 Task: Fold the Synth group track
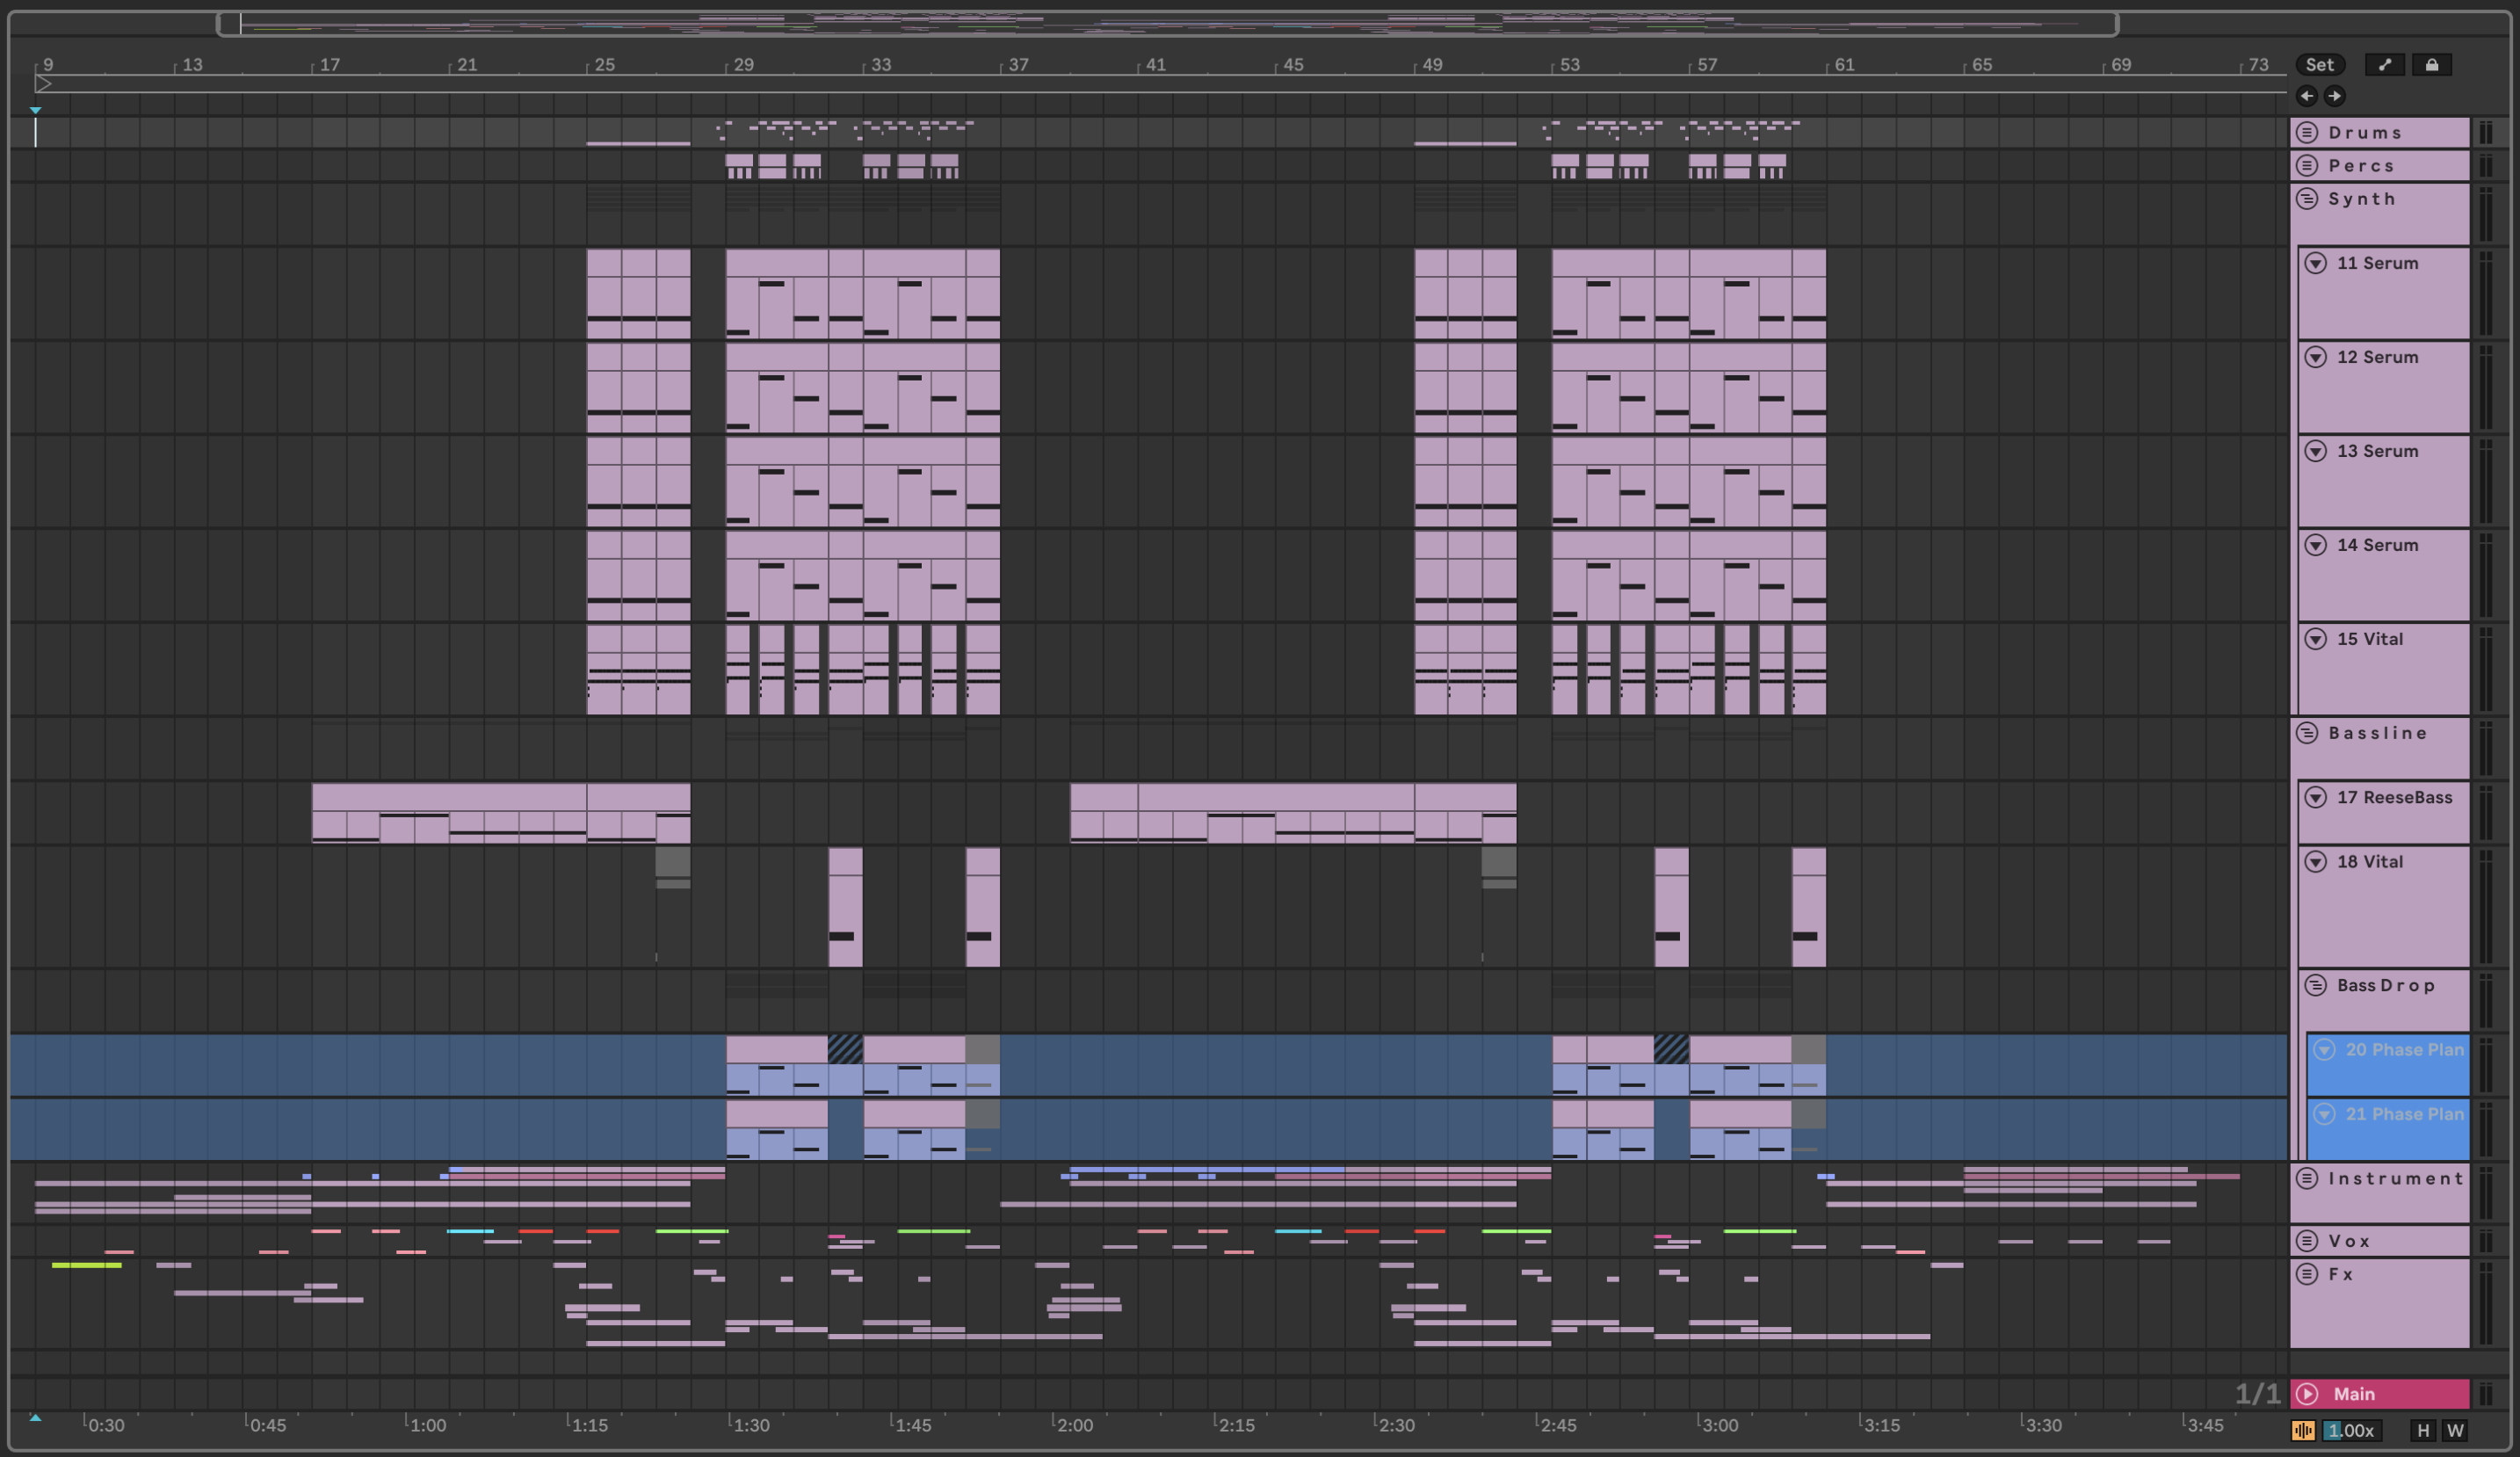pos(2307,198)
